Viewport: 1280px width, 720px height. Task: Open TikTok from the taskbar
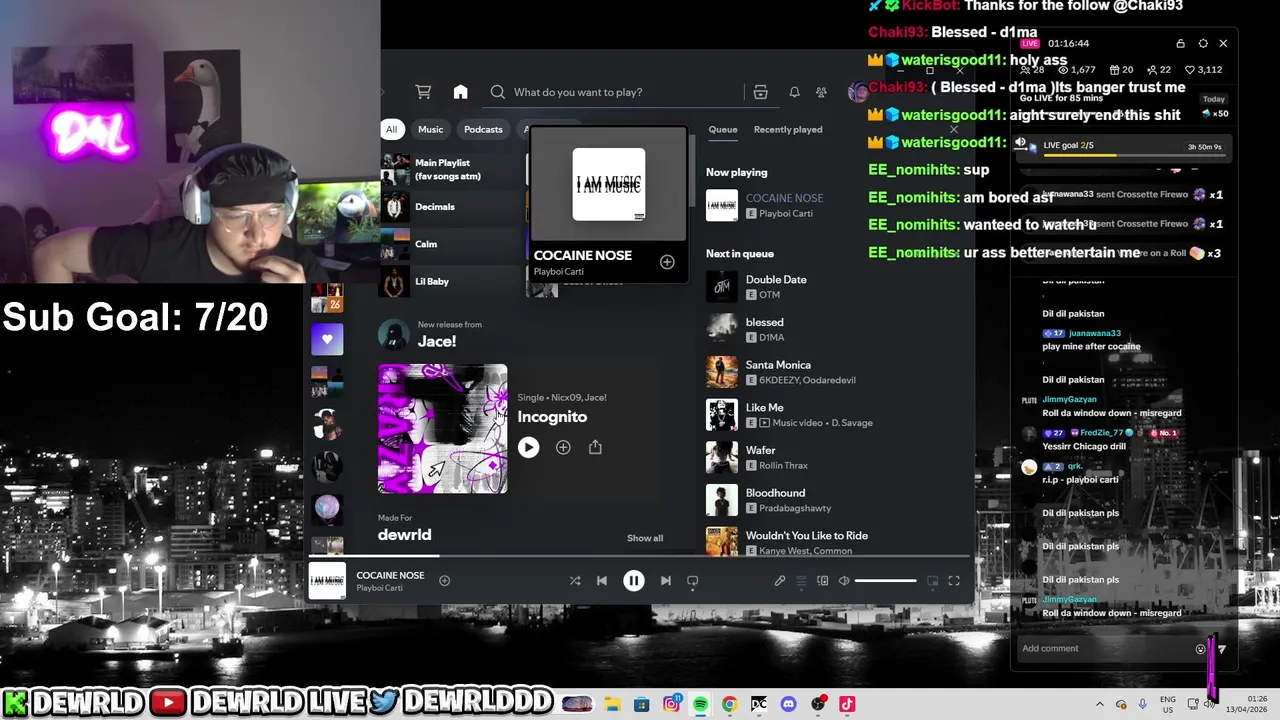point(847,705)
